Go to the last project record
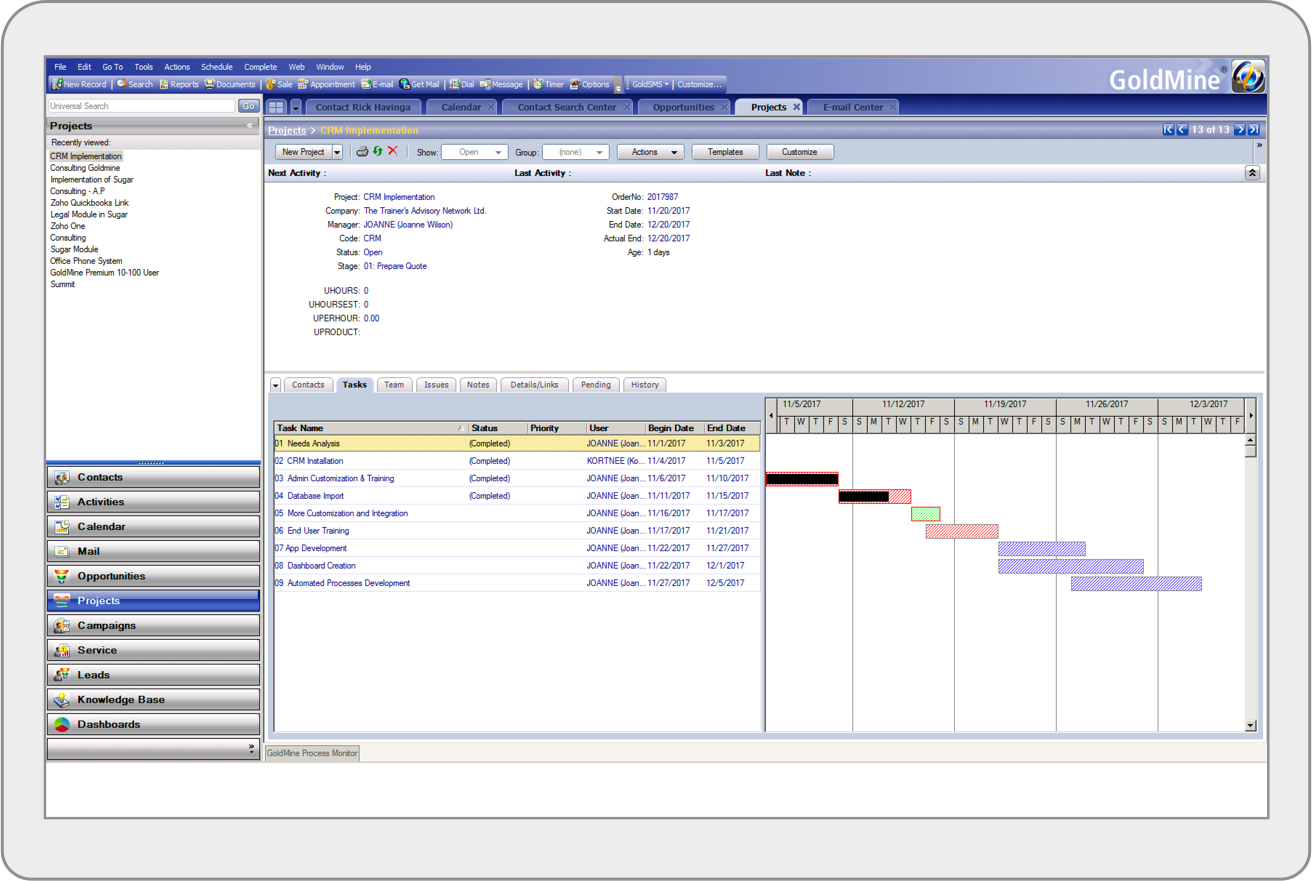Image resolution: width=1312 pixels, height=881 pixels. click(x=1253, y=130)
